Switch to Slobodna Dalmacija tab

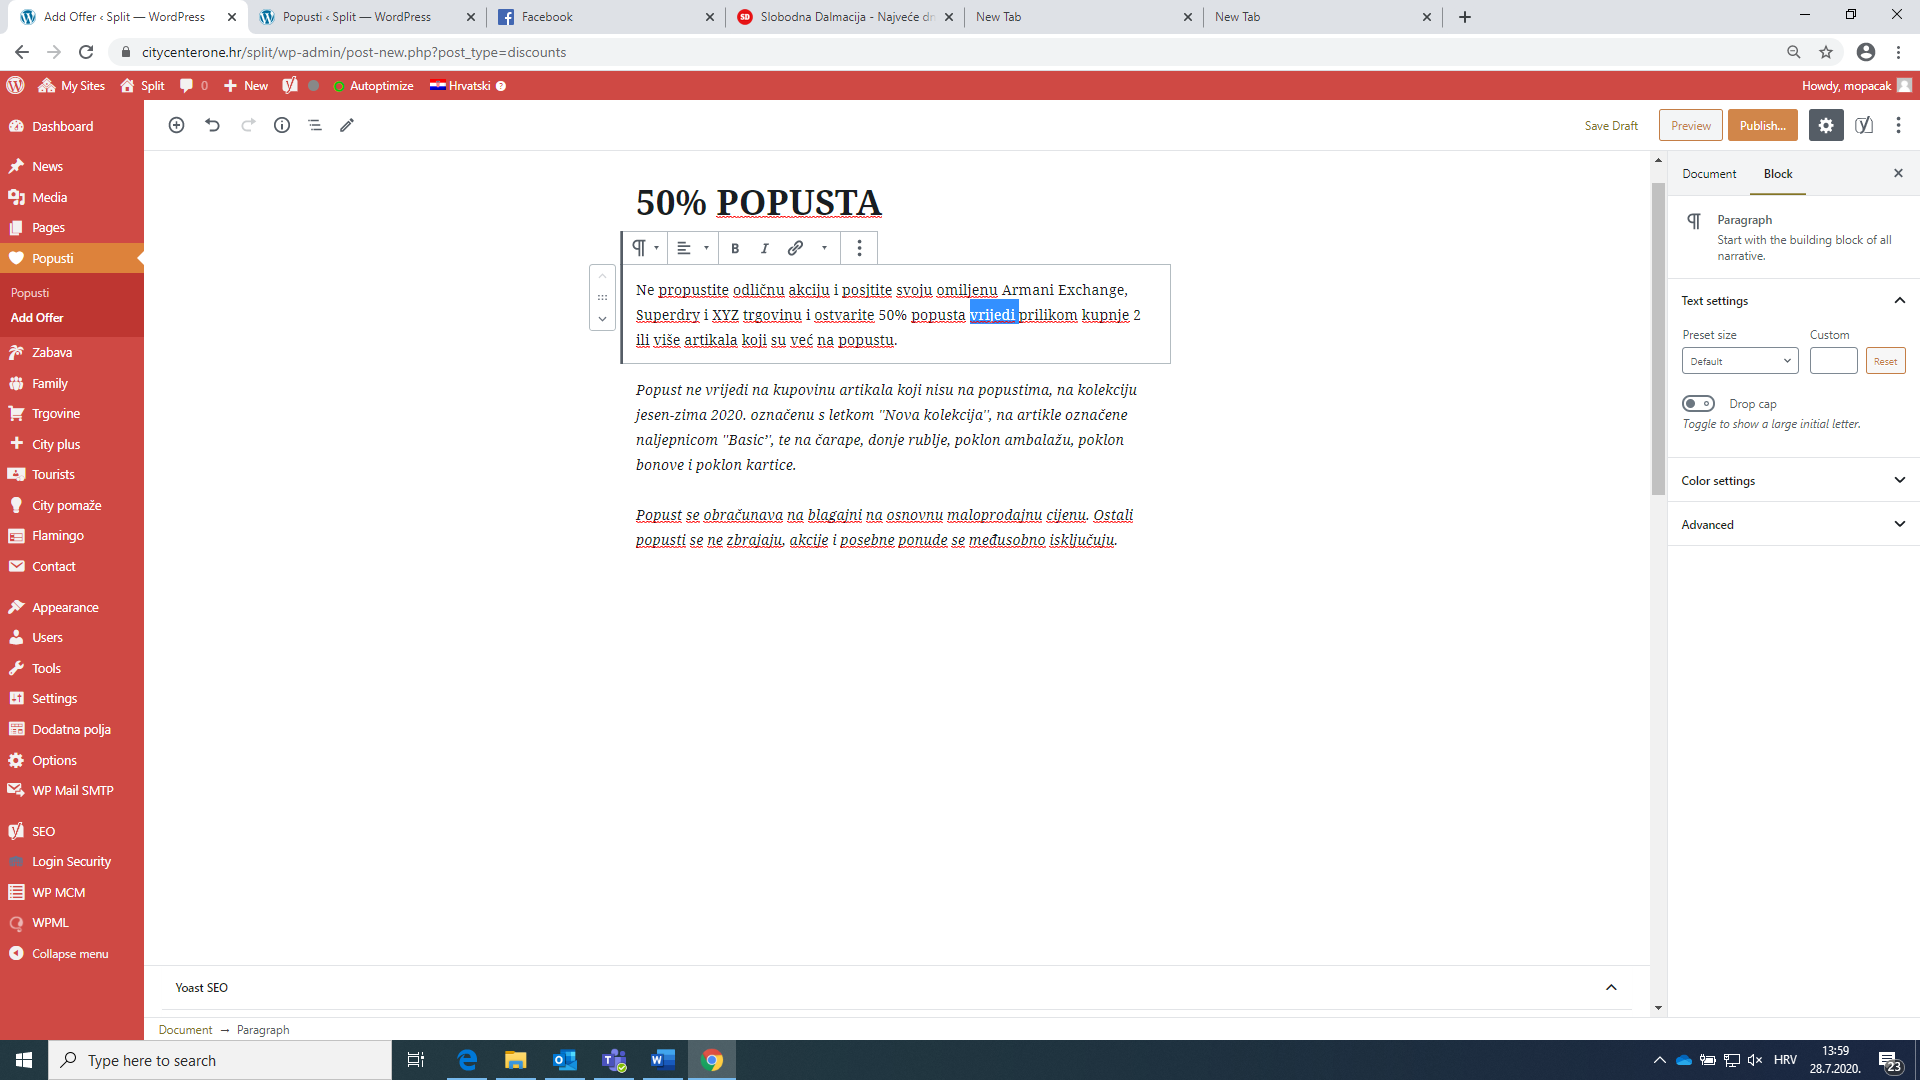(x=845, y=17)
